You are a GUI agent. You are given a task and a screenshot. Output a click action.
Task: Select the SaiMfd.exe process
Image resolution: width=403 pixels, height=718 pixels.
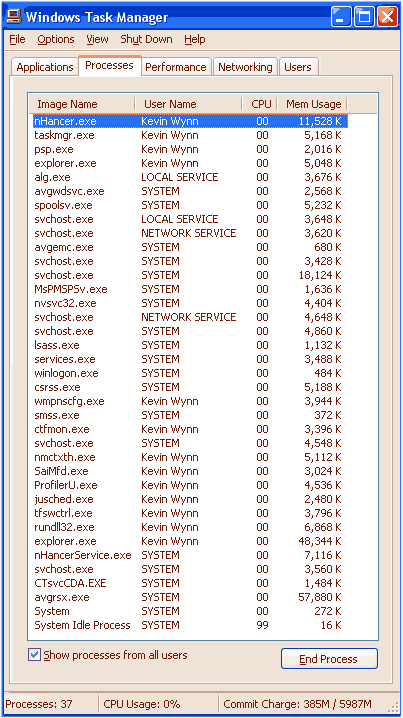190,471
